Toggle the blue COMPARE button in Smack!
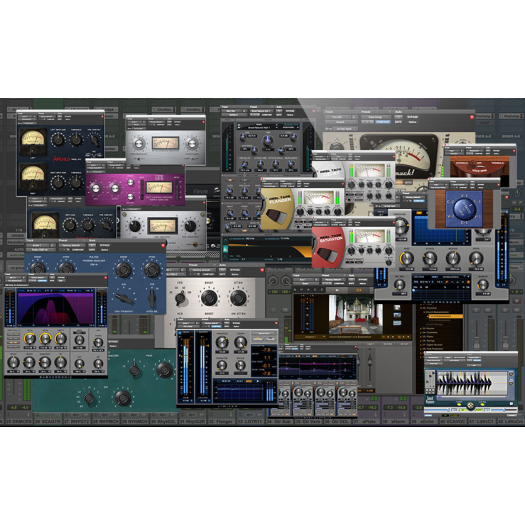The height and width of the screenshot is (525, 525). (382, 122)
